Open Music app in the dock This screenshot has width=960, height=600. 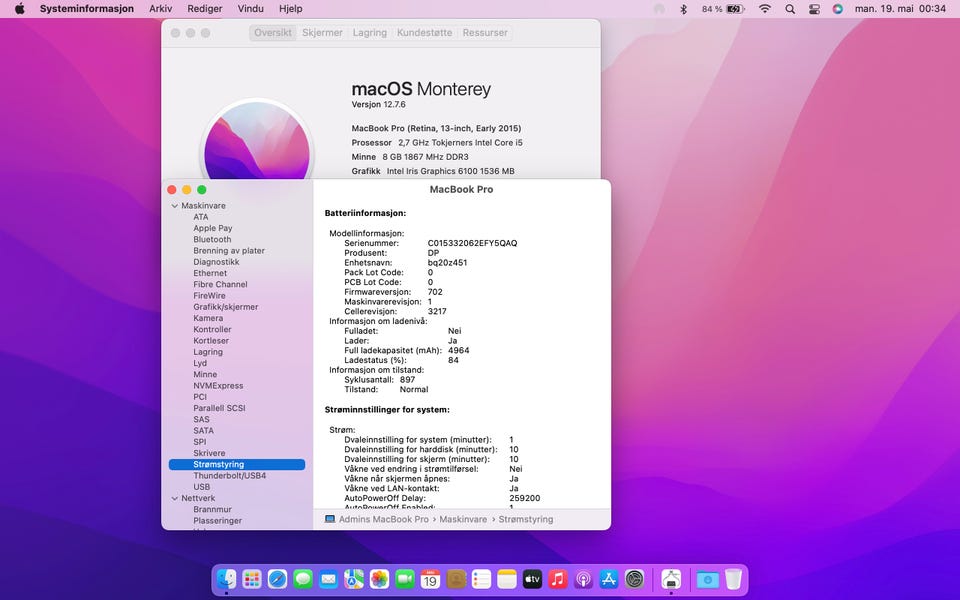(558, 579)
